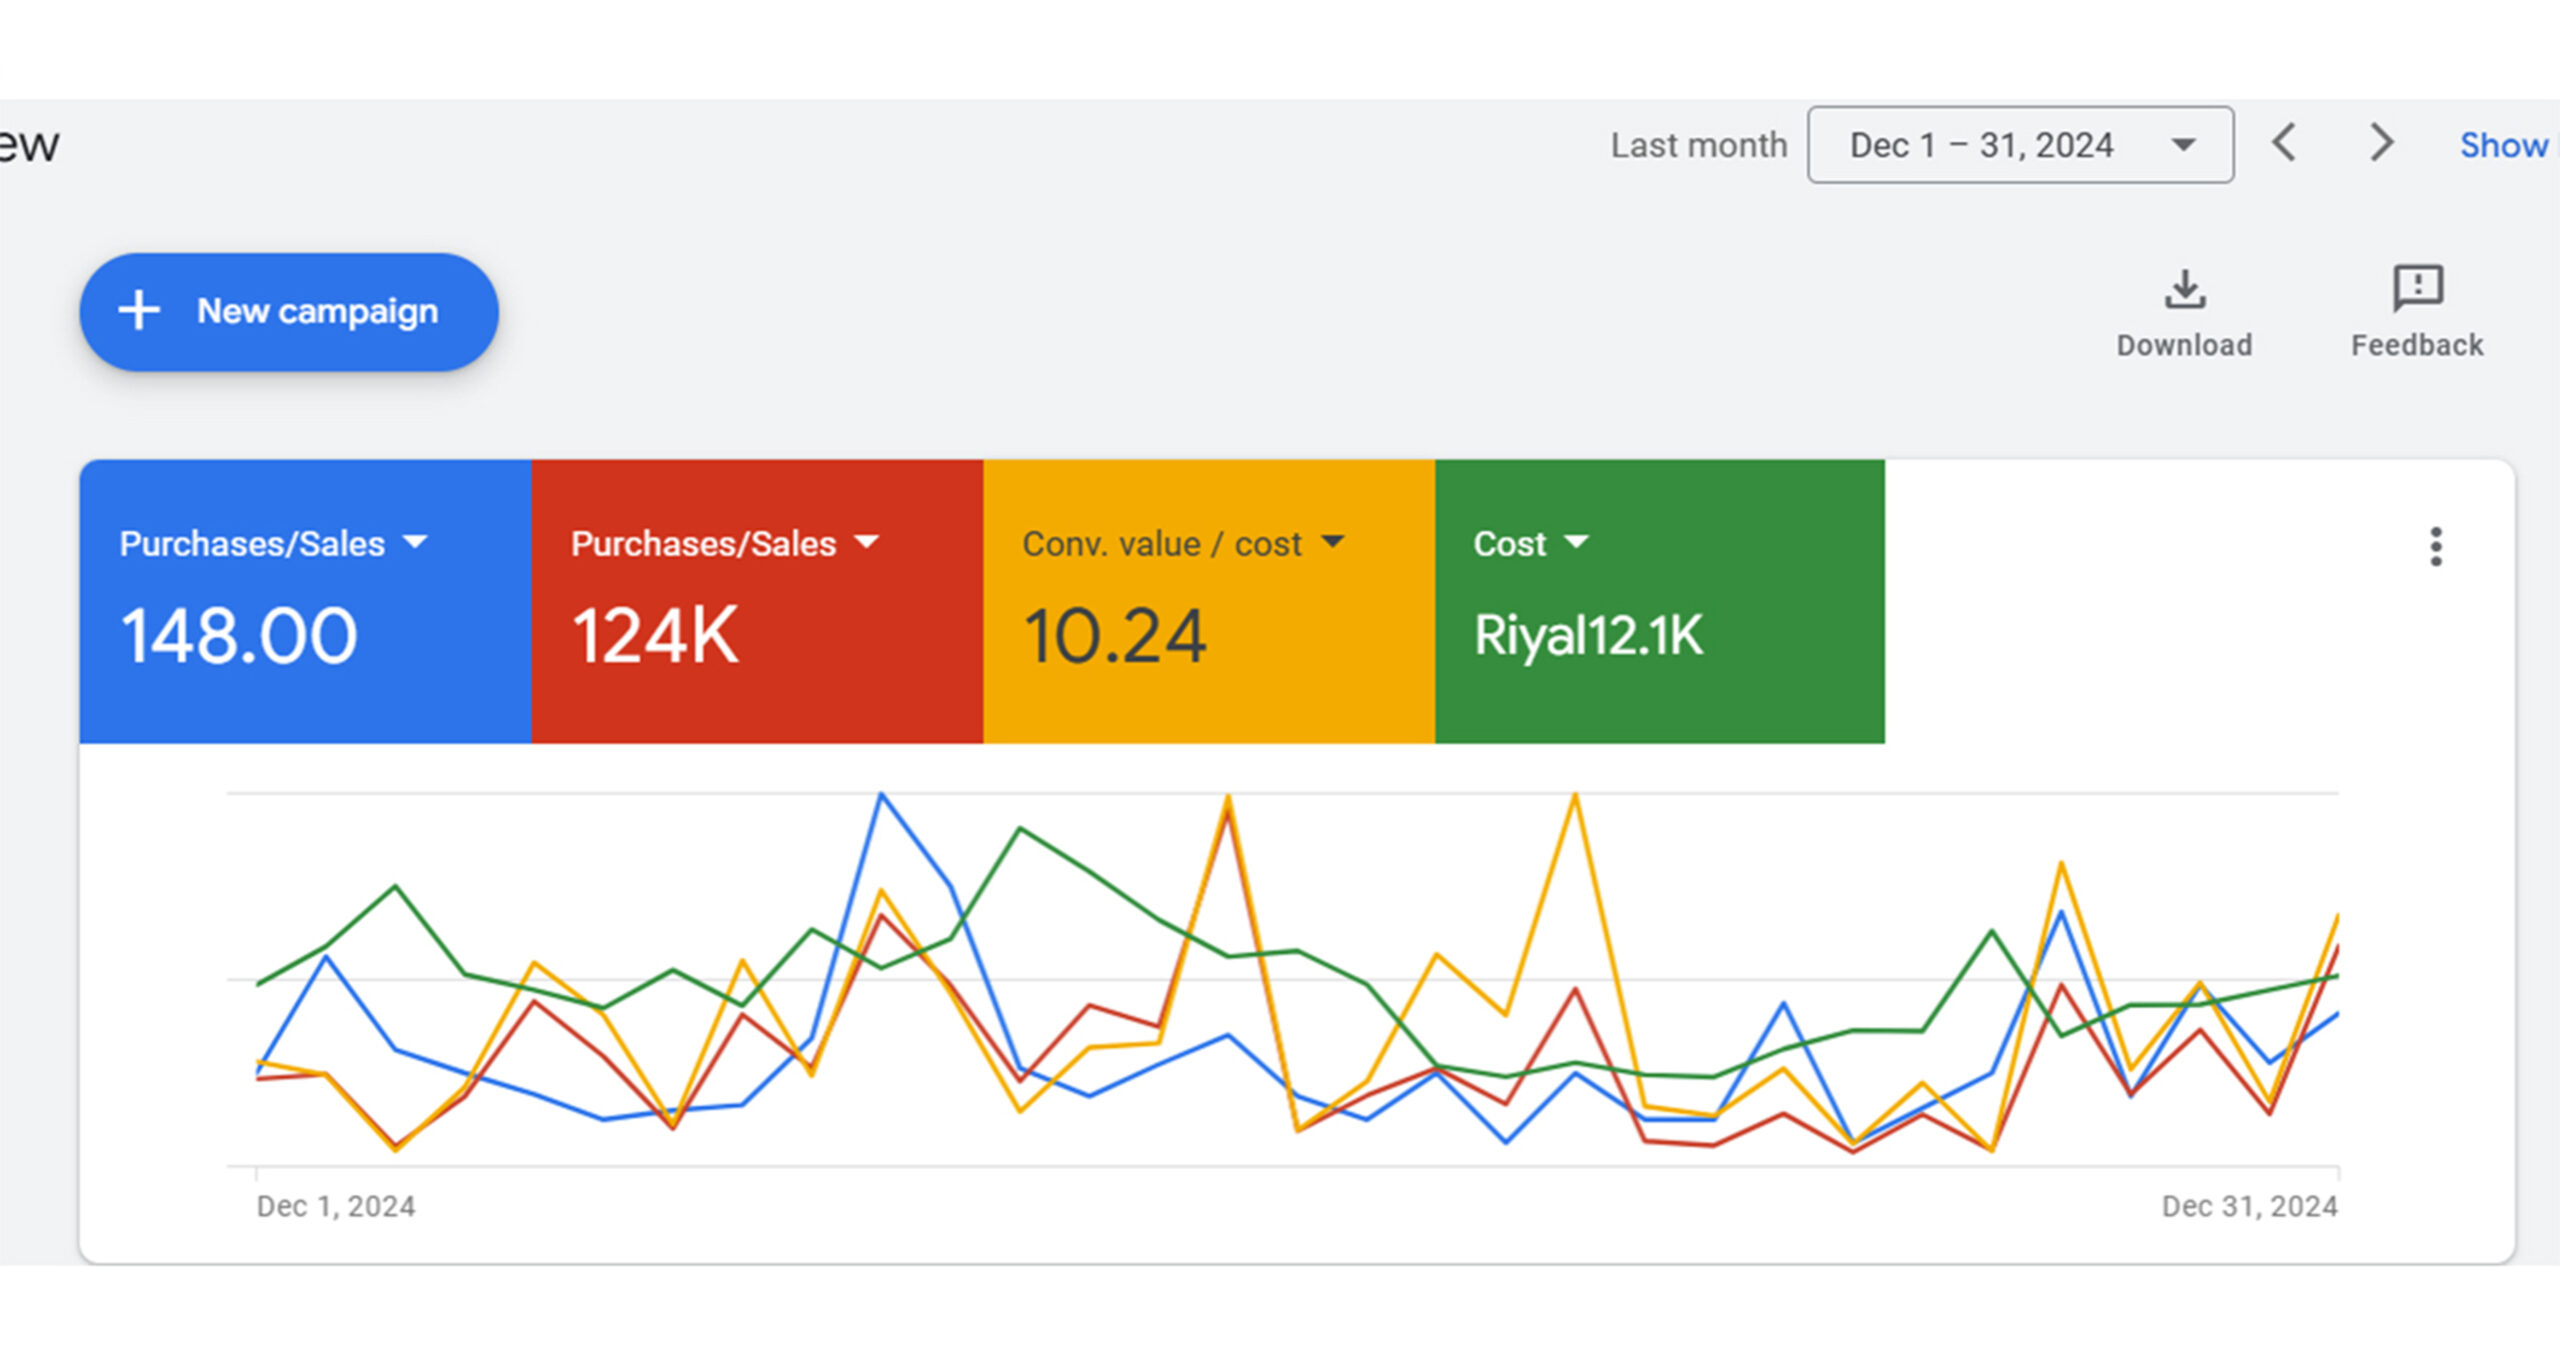
Task: Expand blue Purchases/Sales metric dropdown arrow
Action: (415, 542)
